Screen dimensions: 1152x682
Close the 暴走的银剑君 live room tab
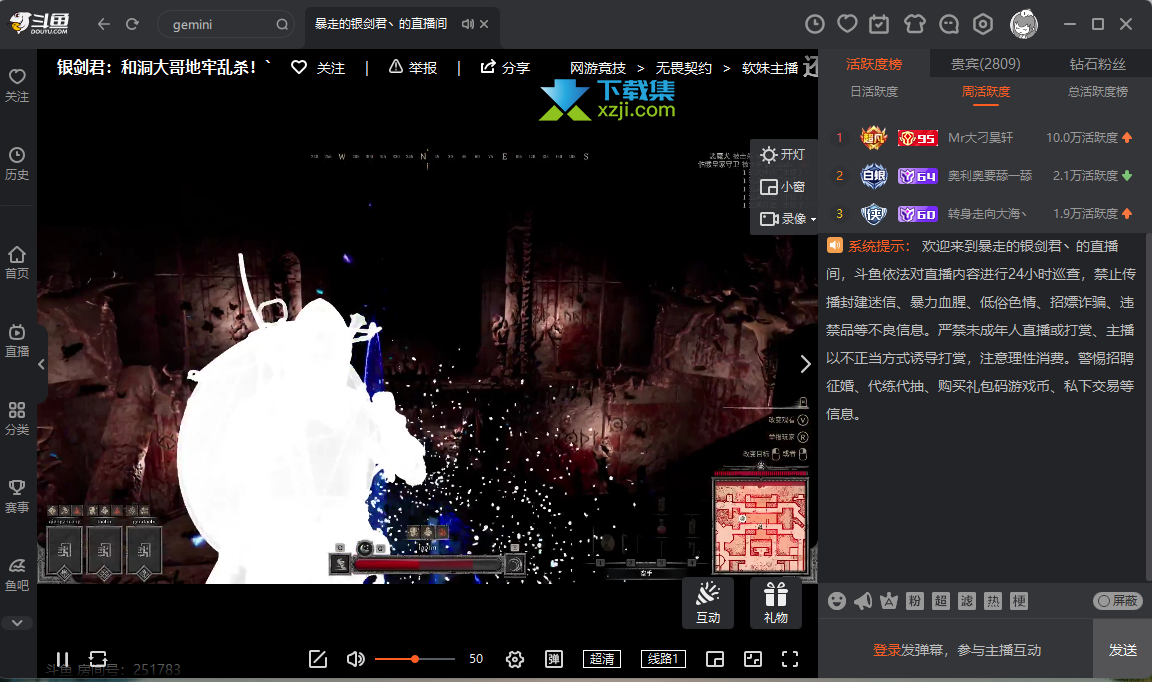(484, 24)
